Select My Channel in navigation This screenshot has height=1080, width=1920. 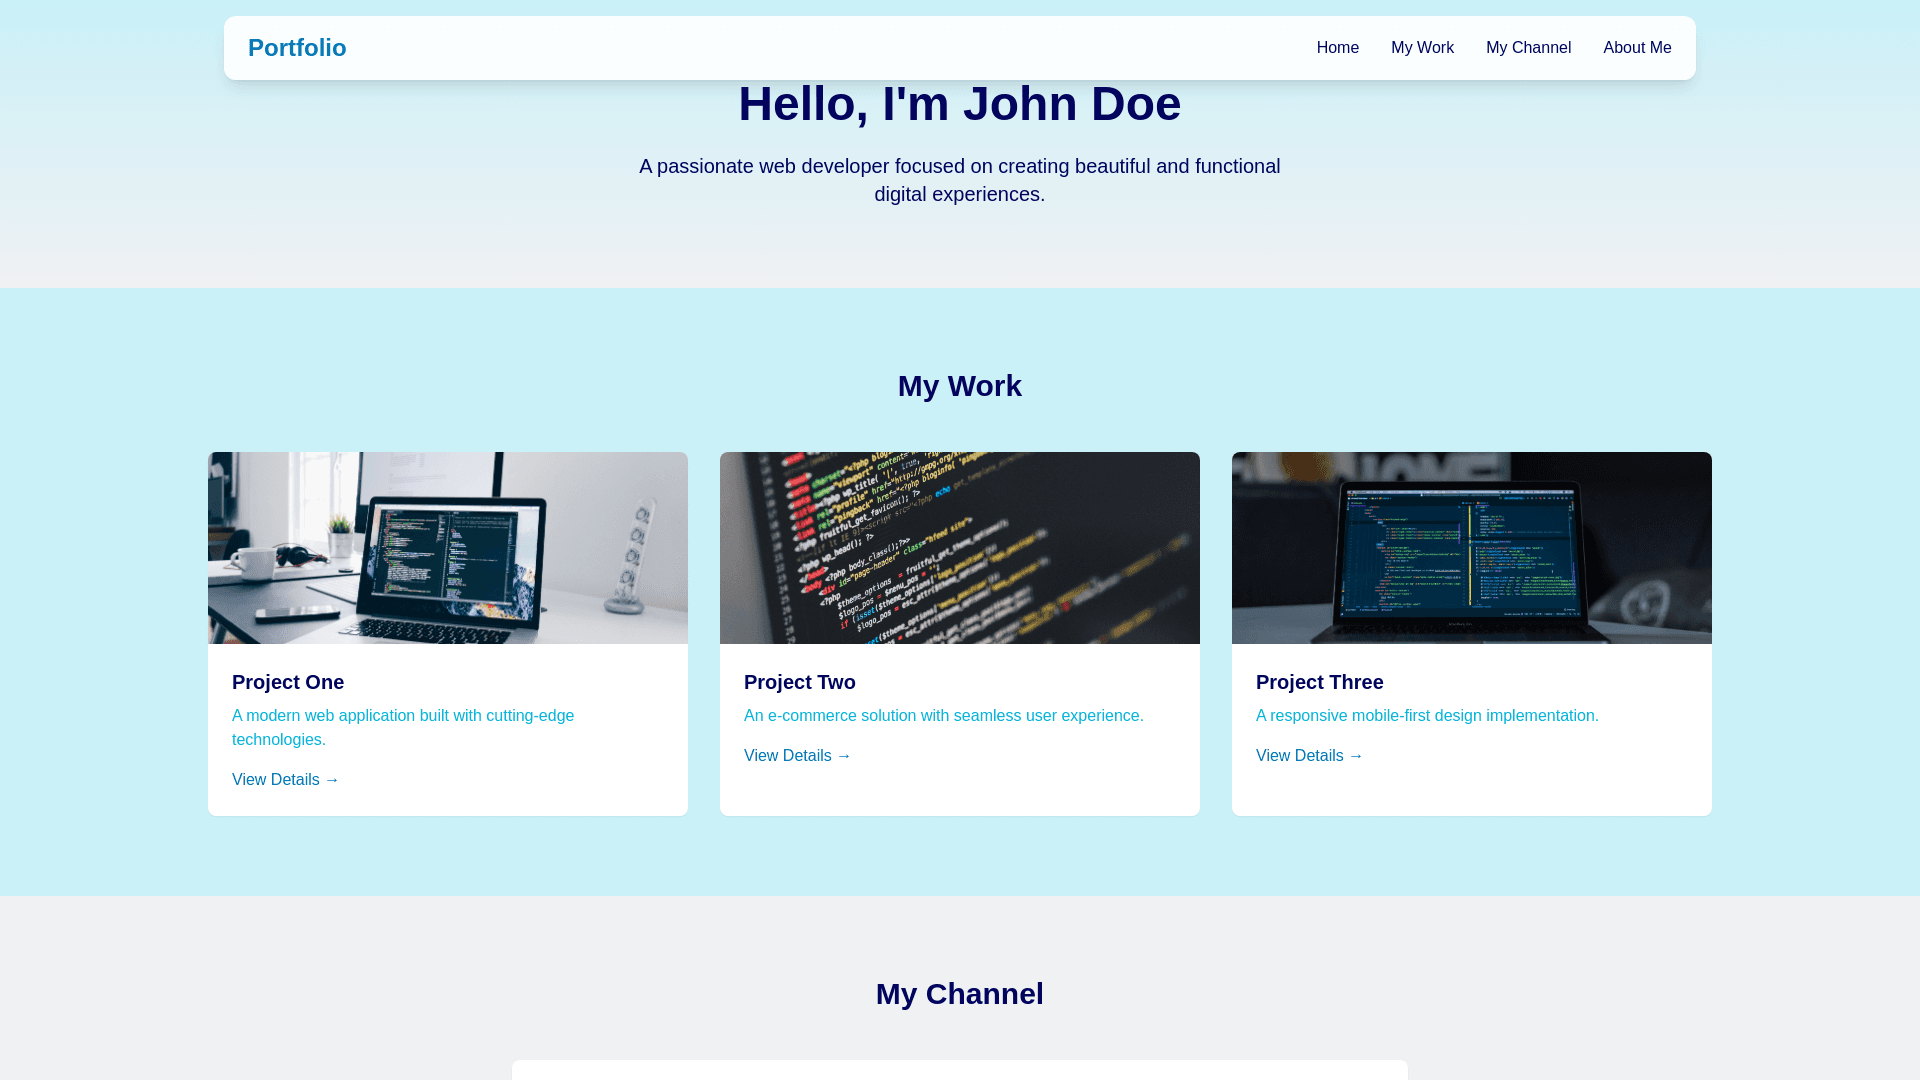[x=1527, y=48]
